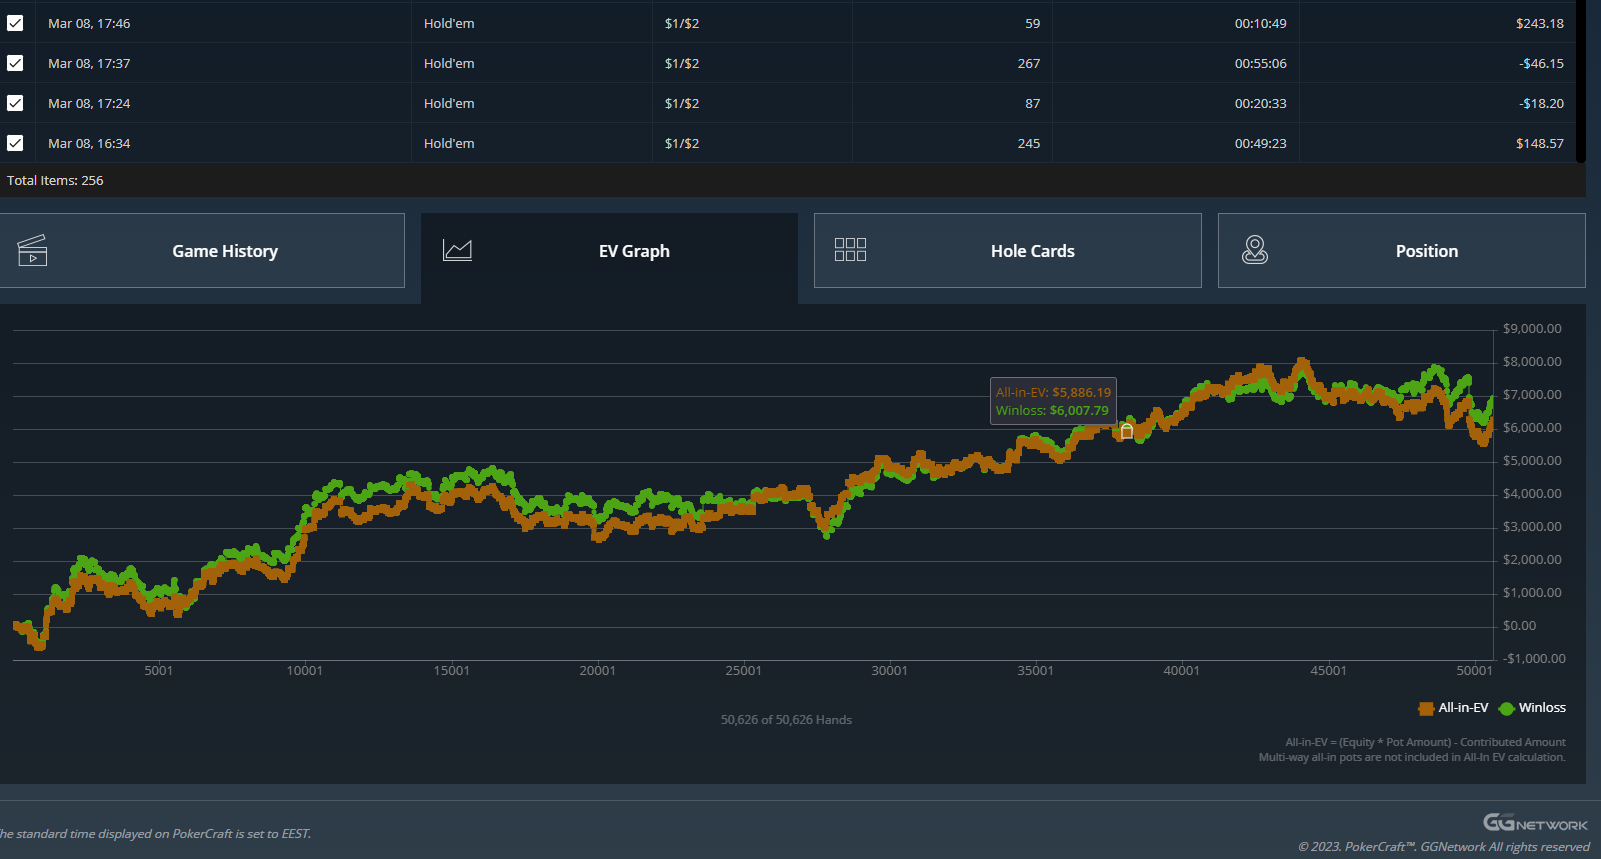Click the Position player icon
This screenshot has width=1601, height=859.
pyautogui.click(x=1254, y=250)
